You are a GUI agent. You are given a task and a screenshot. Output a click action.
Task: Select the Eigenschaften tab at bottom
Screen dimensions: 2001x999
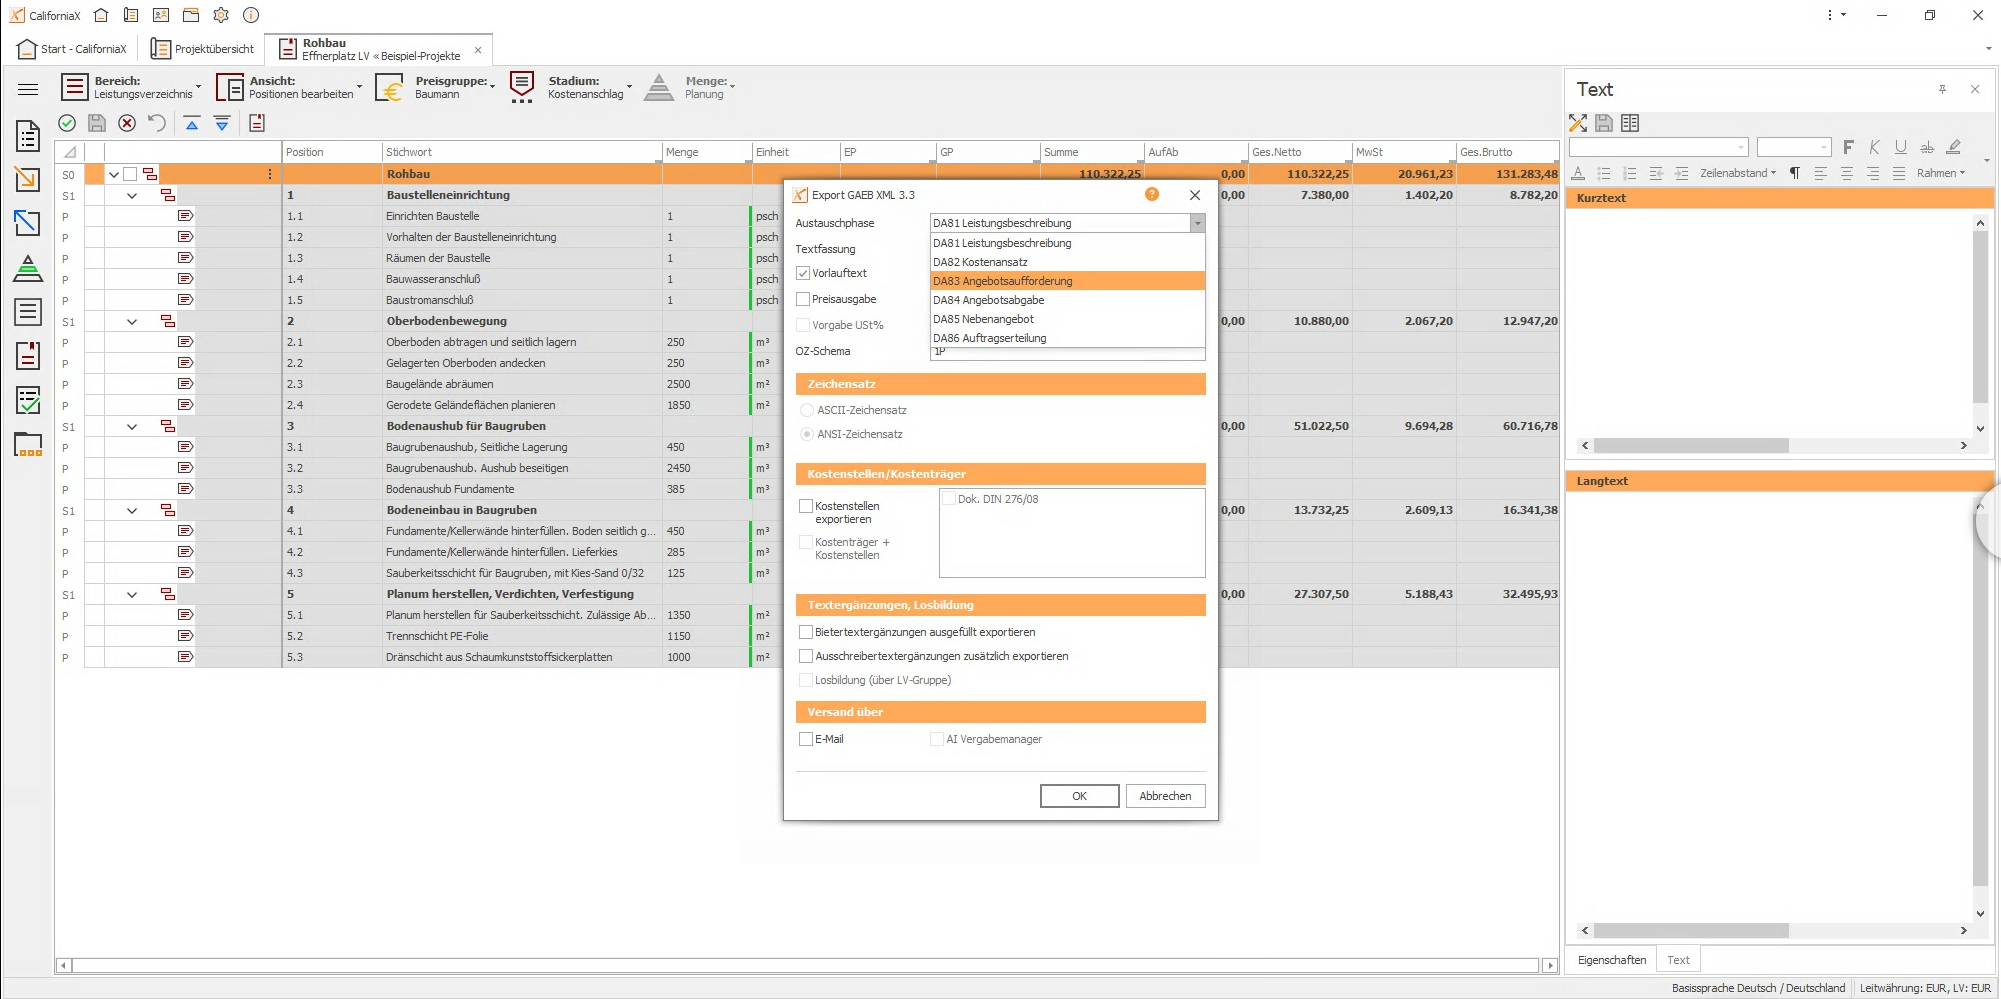pyautogui.click(x=1611, y=960)
